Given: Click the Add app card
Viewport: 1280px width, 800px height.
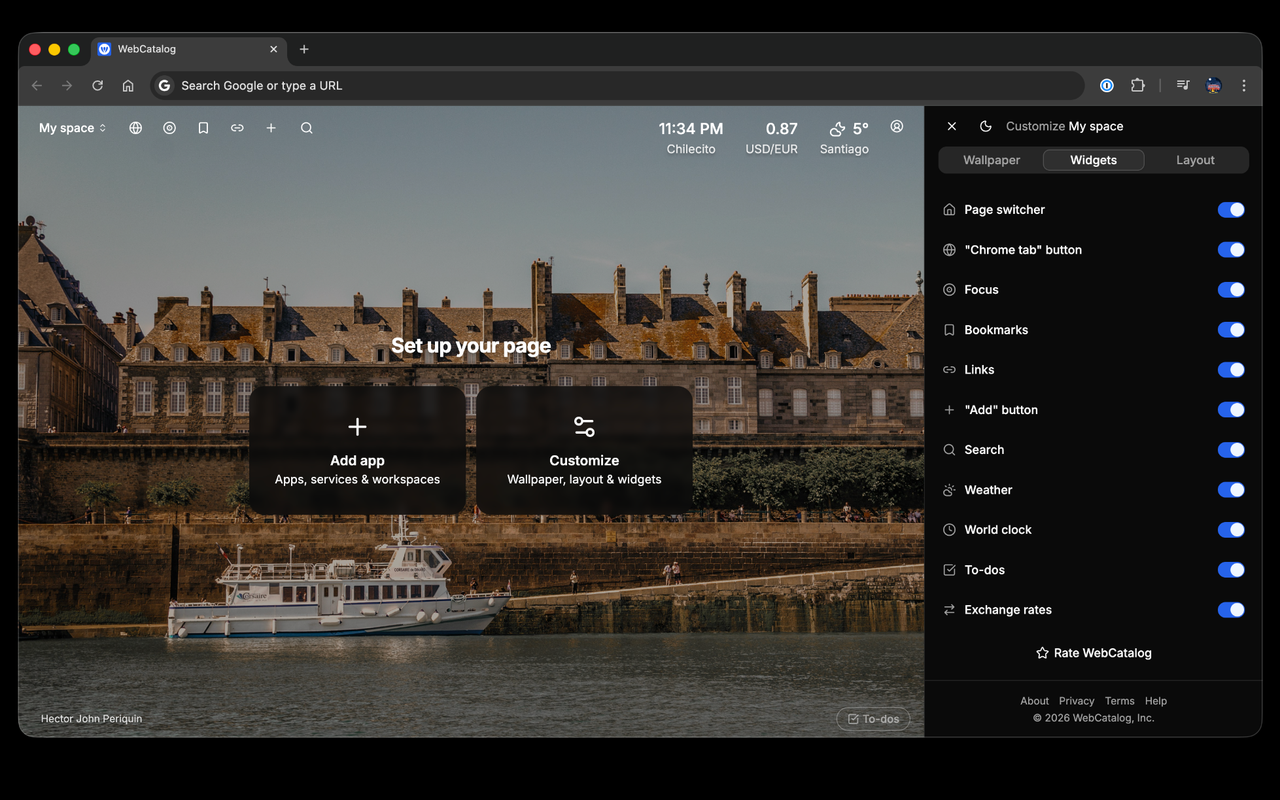Looking at the screenshot, I should (x=357, y=451).
